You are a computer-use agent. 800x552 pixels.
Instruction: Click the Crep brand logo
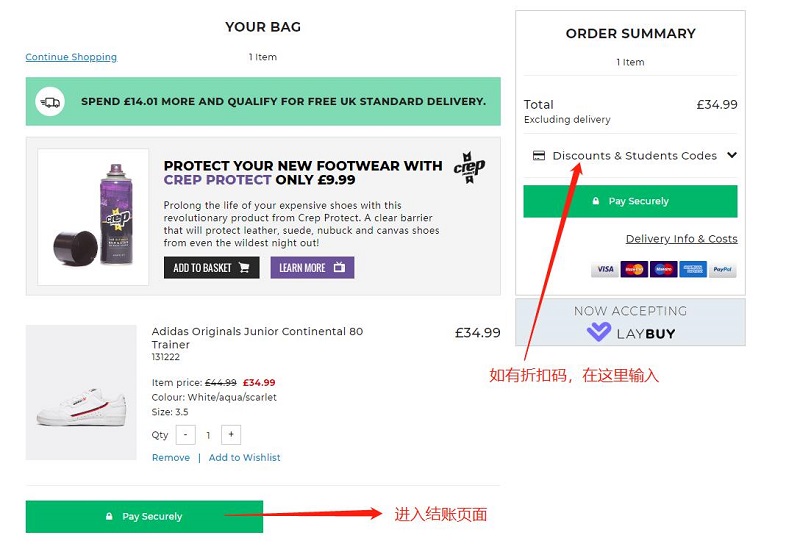point(469,166)
